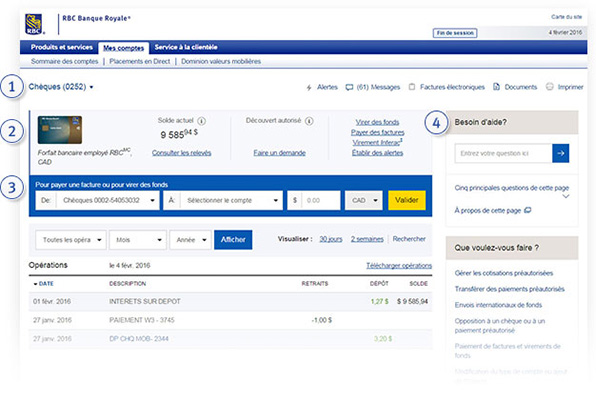Click the Imprimer text link
596x404 pixels.
click(571, 87)
